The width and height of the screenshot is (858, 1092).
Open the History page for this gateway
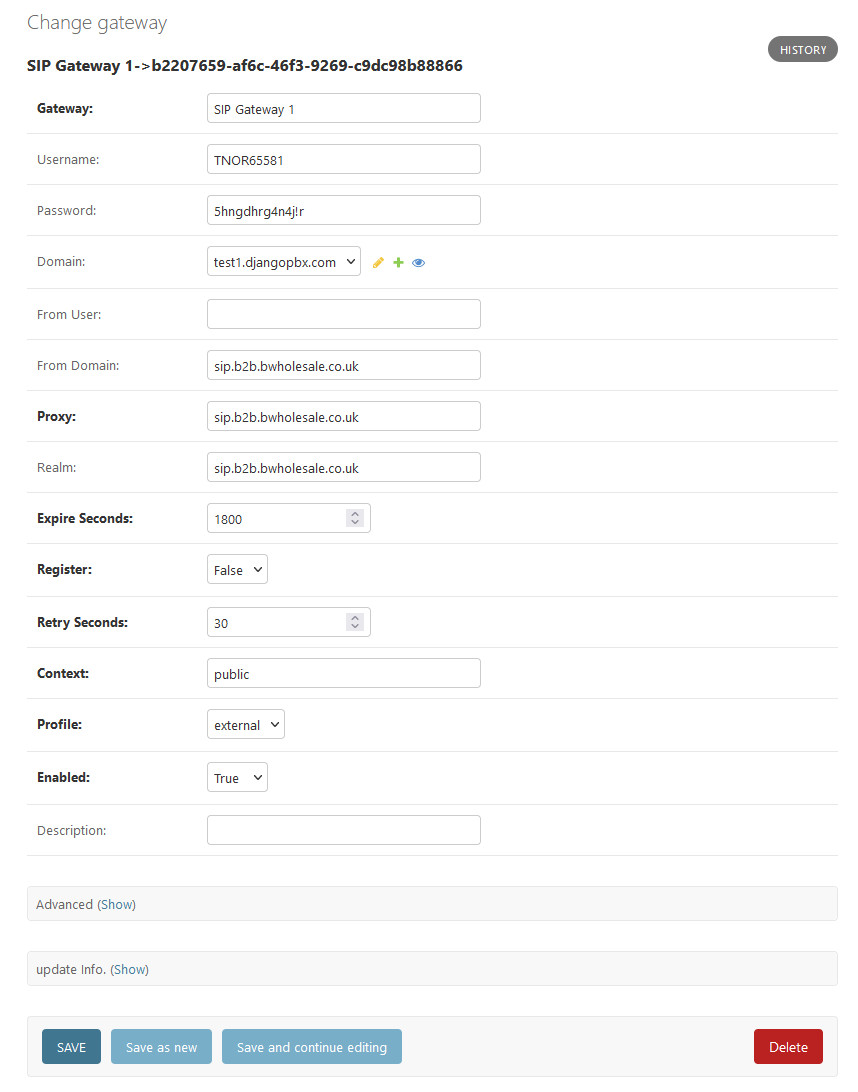pyautogui.click(x=802, y=50)
